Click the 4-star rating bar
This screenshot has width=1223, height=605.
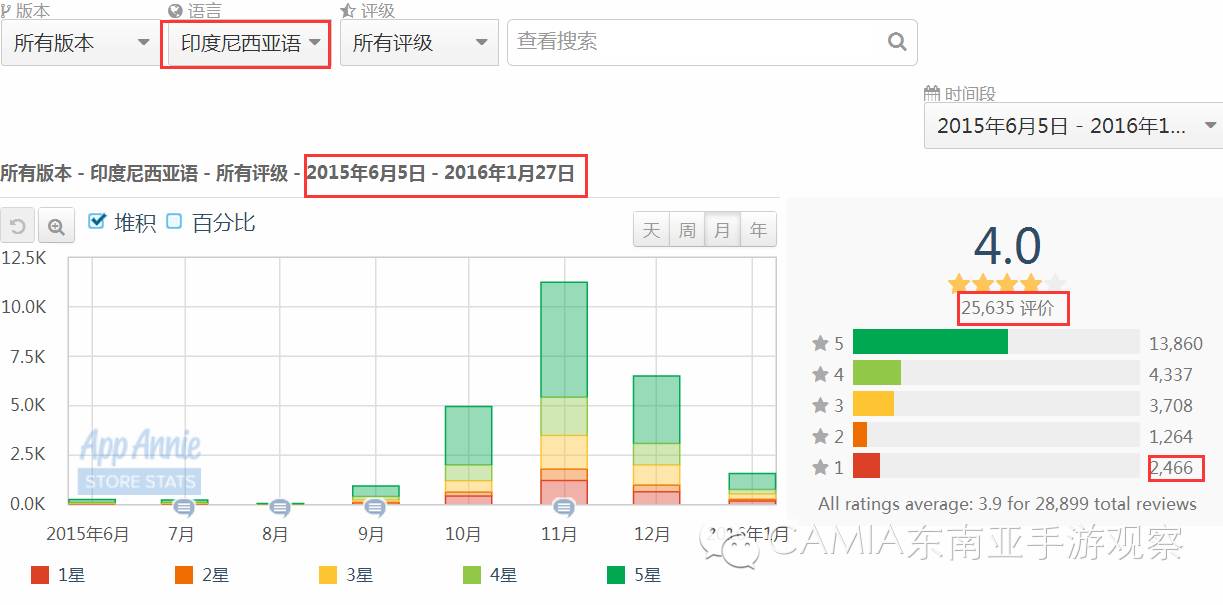pyautogui.click(x=996, y=373)
